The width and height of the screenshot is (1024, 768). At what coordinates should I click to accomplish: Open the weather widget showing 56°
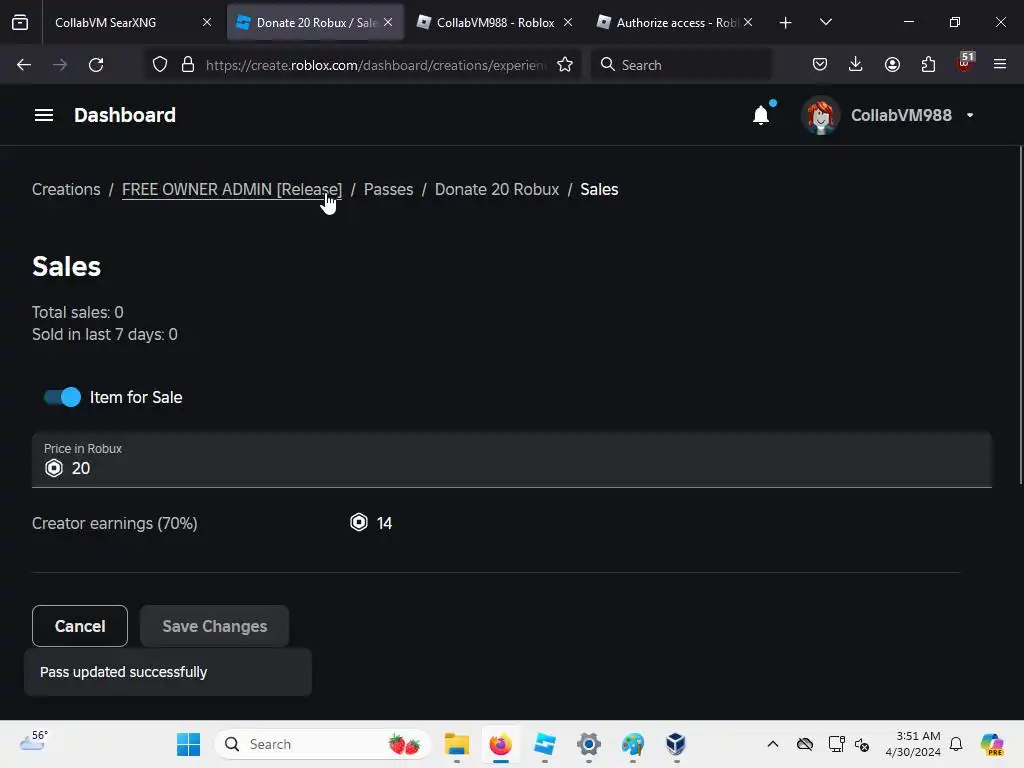point(34,742)
